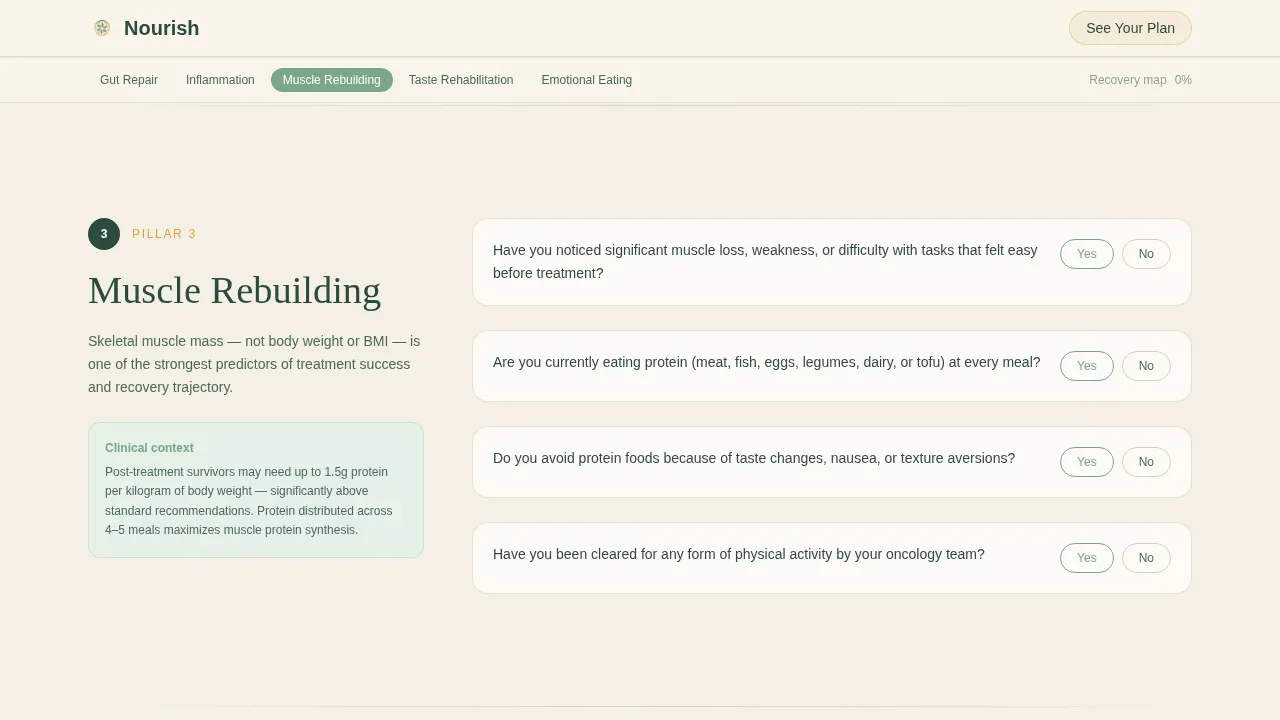Click the skeletal muscle mass description paragraph
Viewport: 1280px width, 720px height.
click(254, 364)
